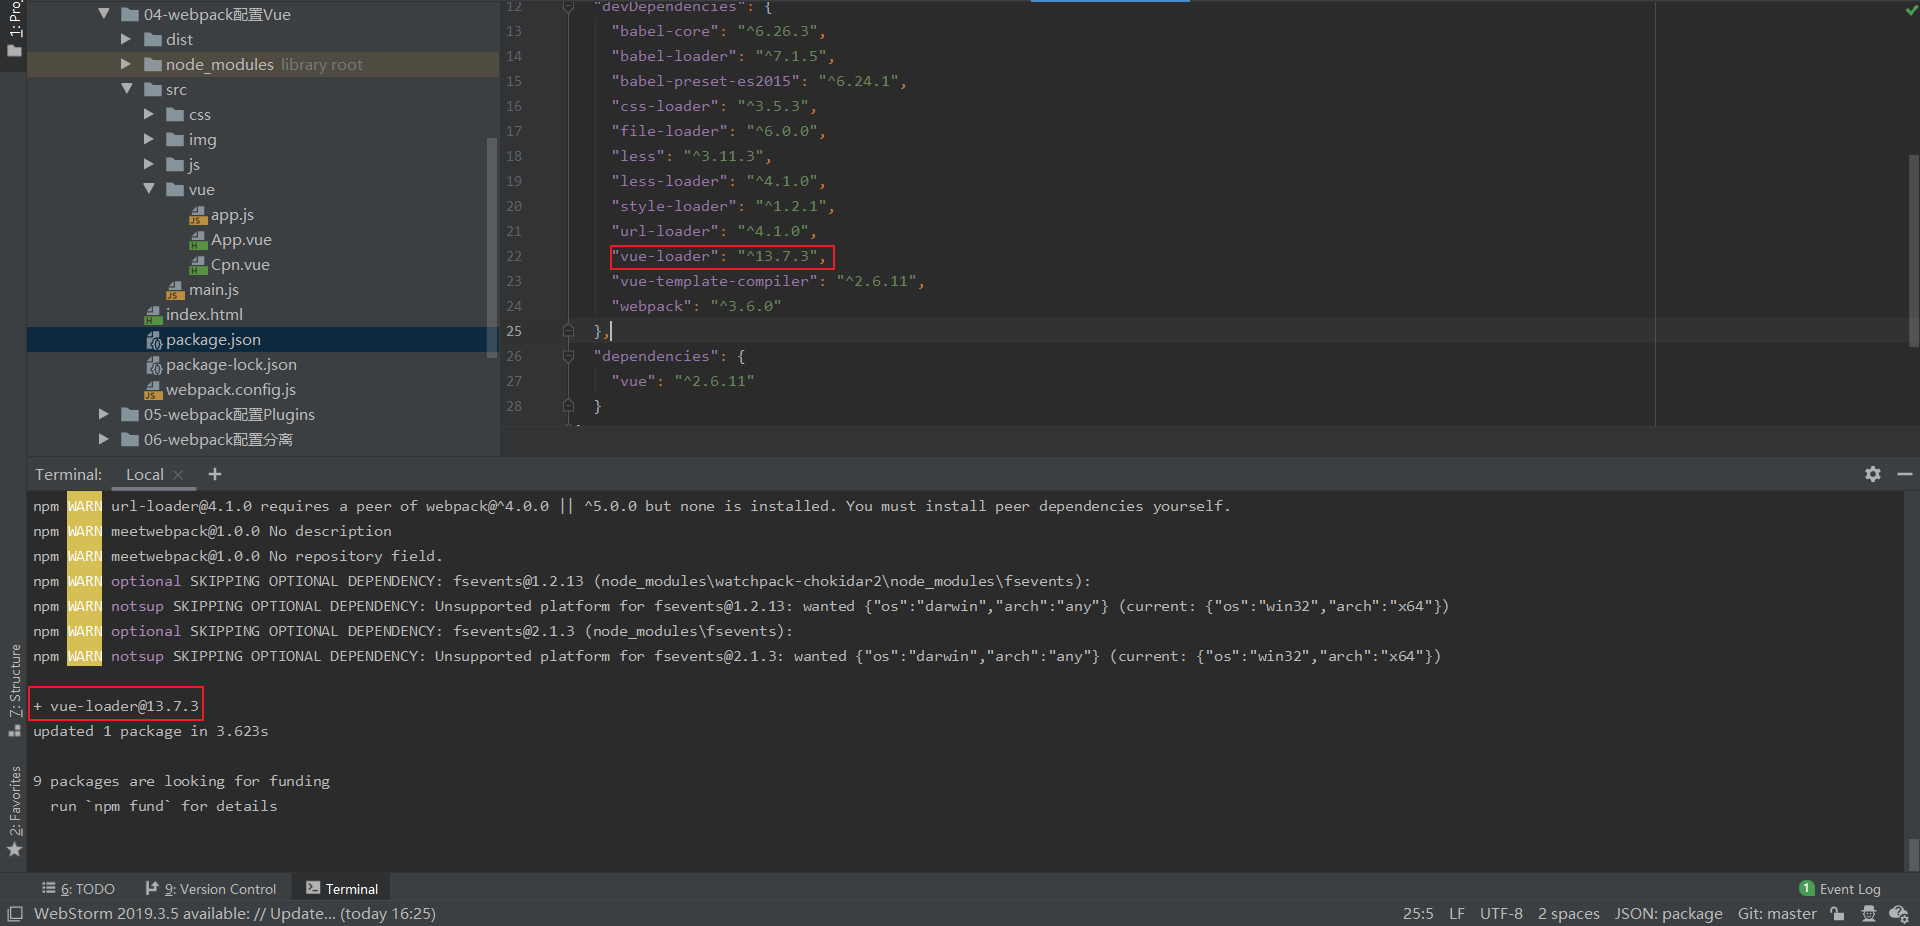Viewport: 1920px width, 926px height.
Task: Toggle tool window buttons icon in status bar
Action: (15, 913)
